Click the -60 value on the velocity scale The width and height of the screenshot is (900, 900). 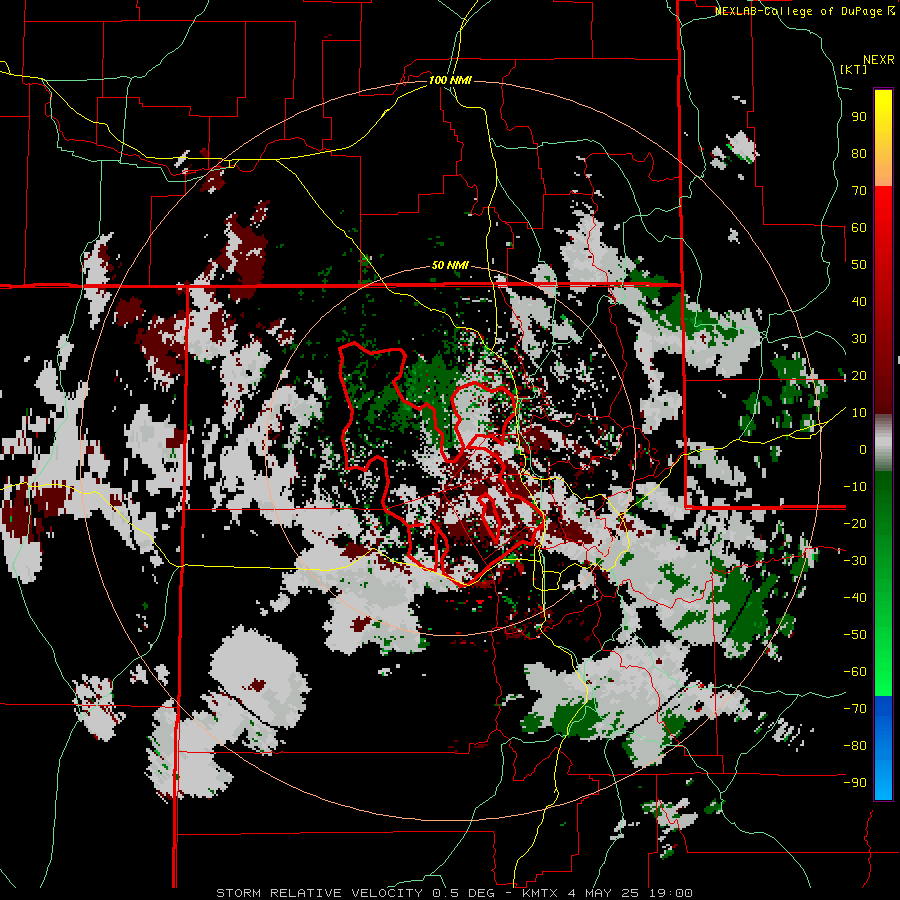[855, 672]
